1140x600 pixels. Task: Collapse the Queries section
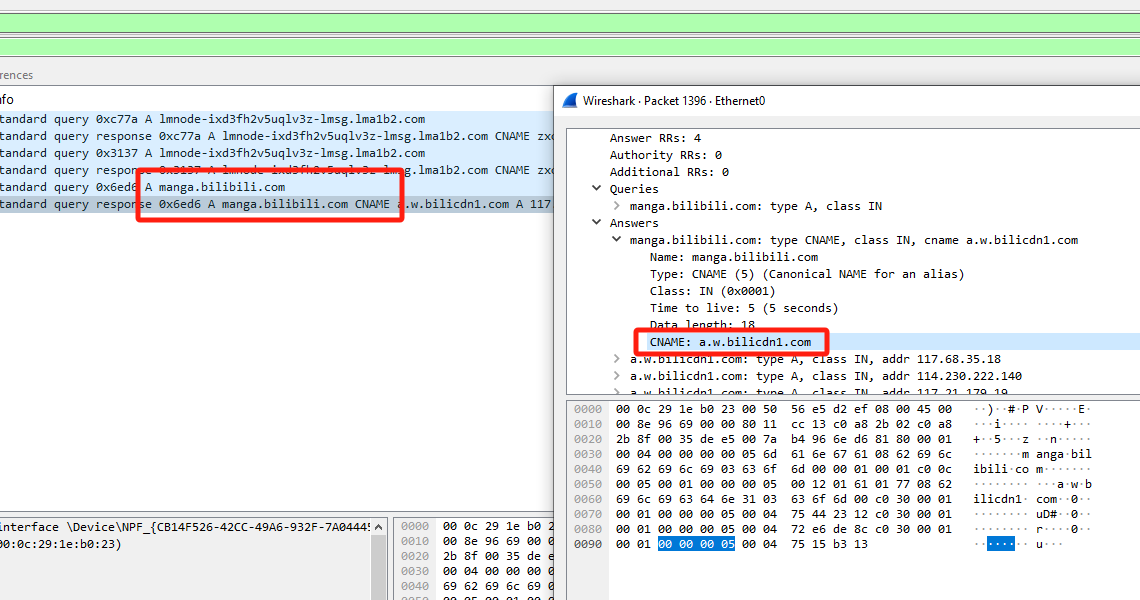(597, 189)
